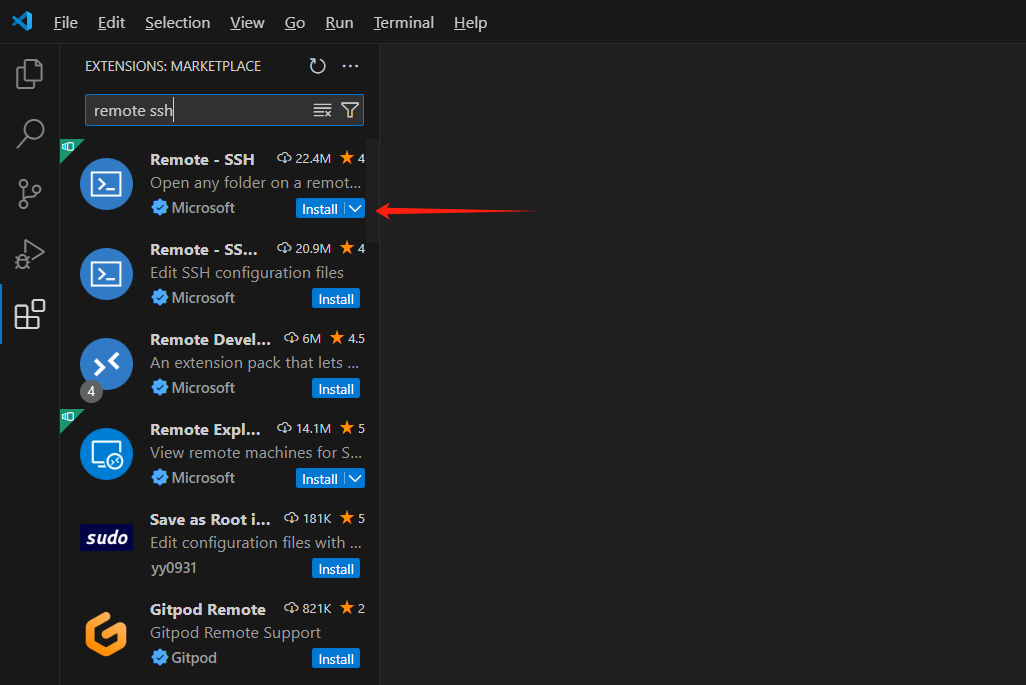Open the extensions filter funnel

[x=349, y=110]
